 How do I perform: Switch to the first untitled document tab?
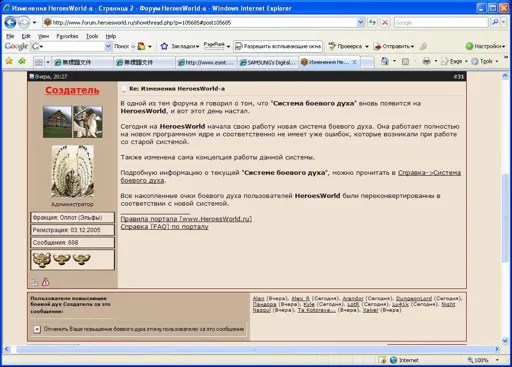[82, 62]
